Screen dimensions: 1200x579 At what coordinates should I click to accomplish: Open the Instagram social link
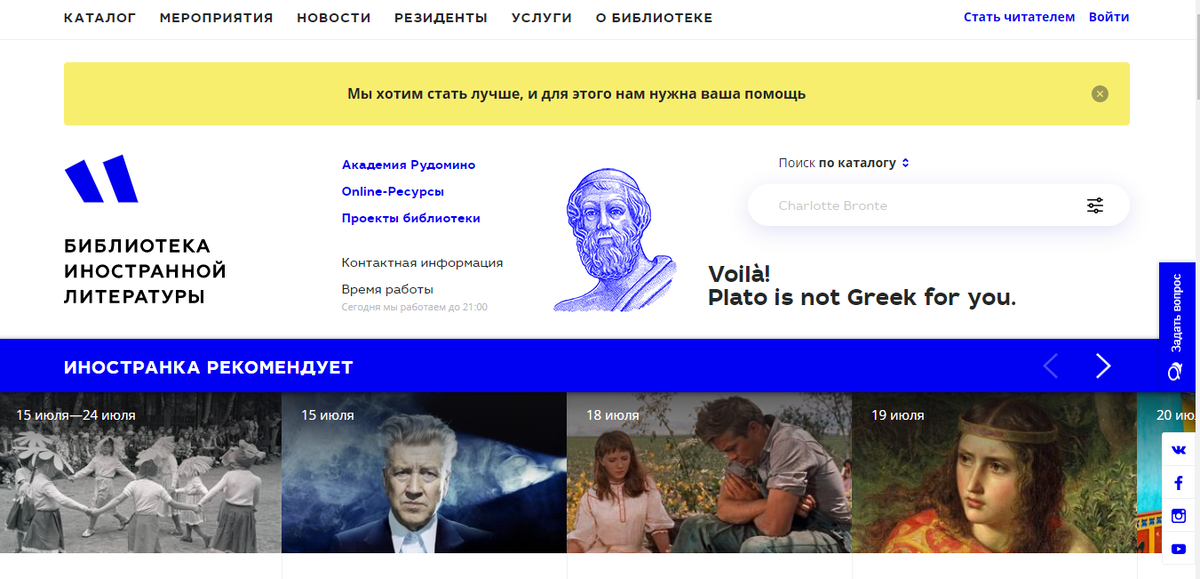click(x=1179, y=516)
